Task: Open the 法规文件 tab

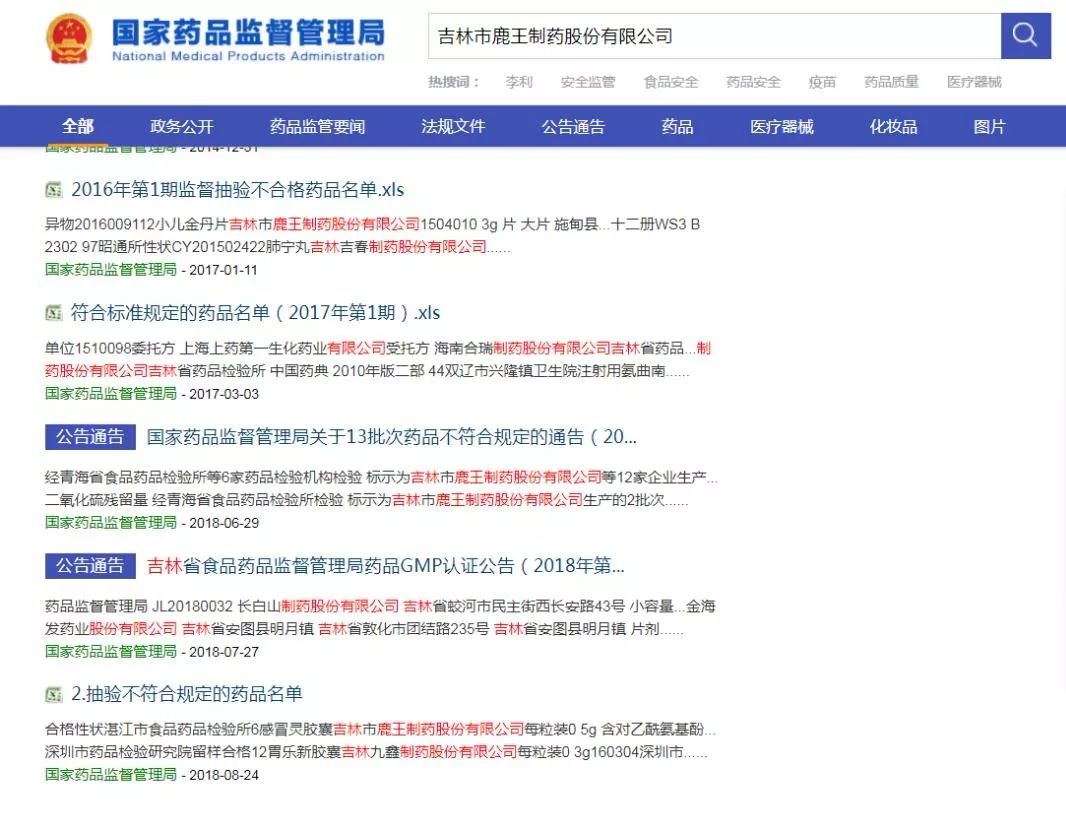Action: 453,126
